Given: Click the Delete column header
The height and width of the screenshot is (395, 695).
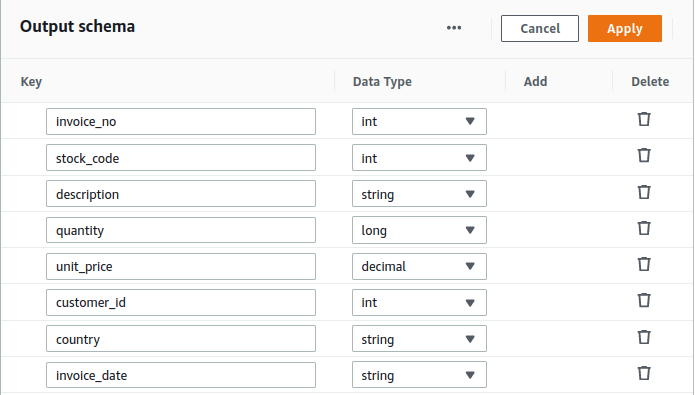Looking at the screenshot, I should [x=650, y=82].
